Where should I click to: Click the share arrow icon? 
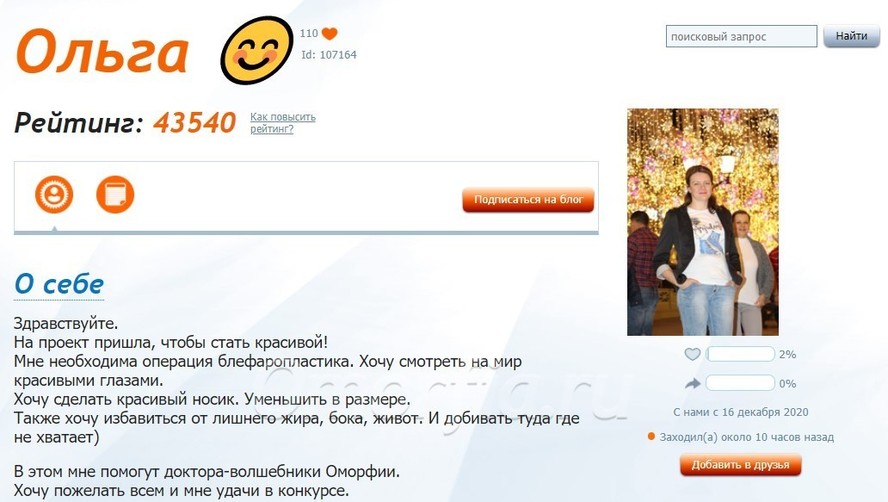(x=693, y=384)
